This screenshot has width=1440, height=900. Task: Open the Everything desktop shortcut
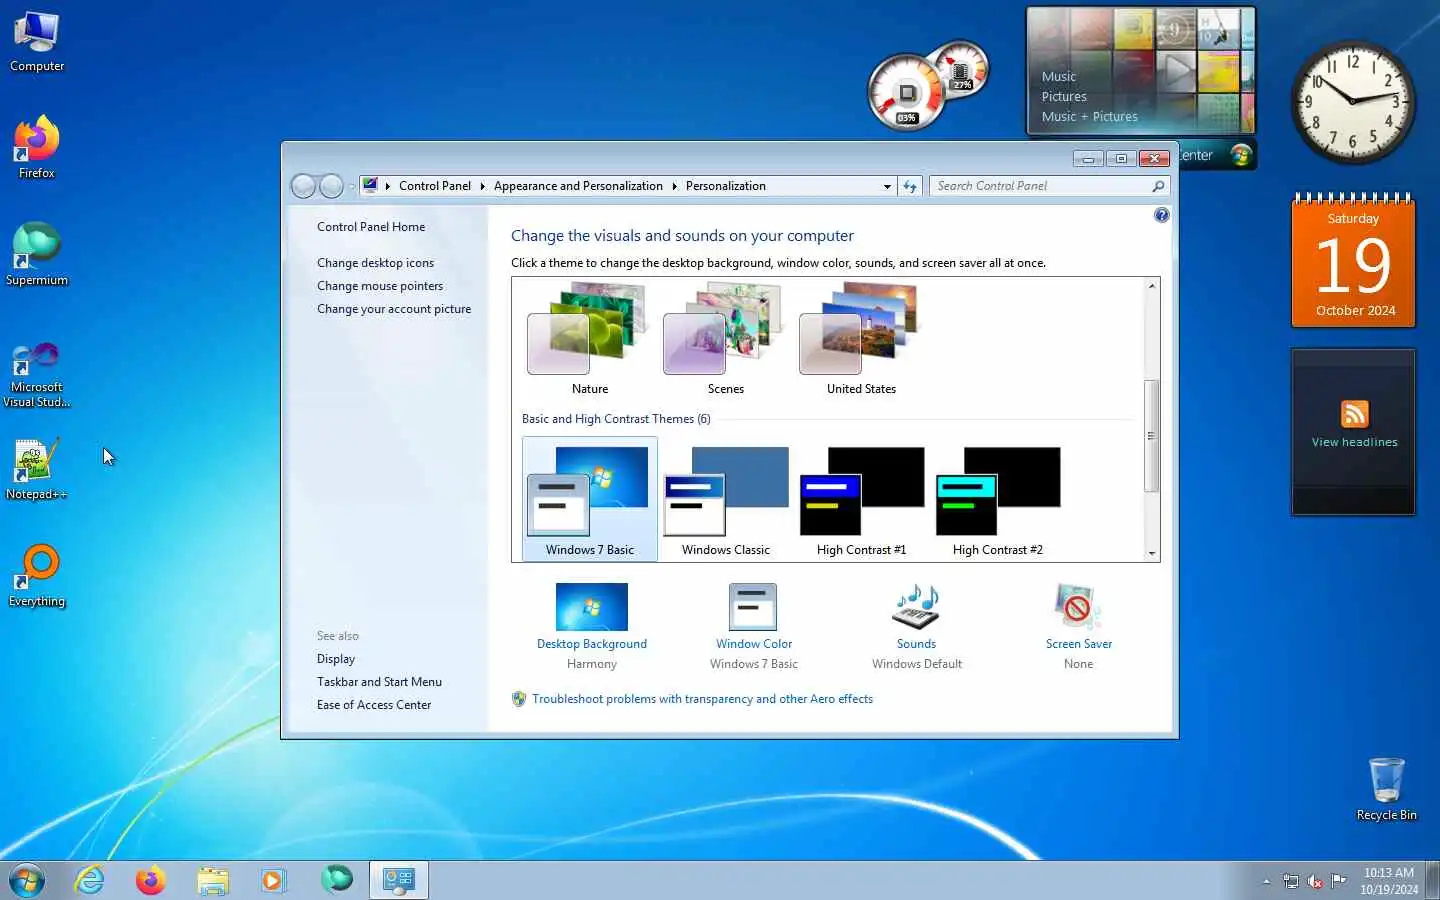[x=37, y=576]
